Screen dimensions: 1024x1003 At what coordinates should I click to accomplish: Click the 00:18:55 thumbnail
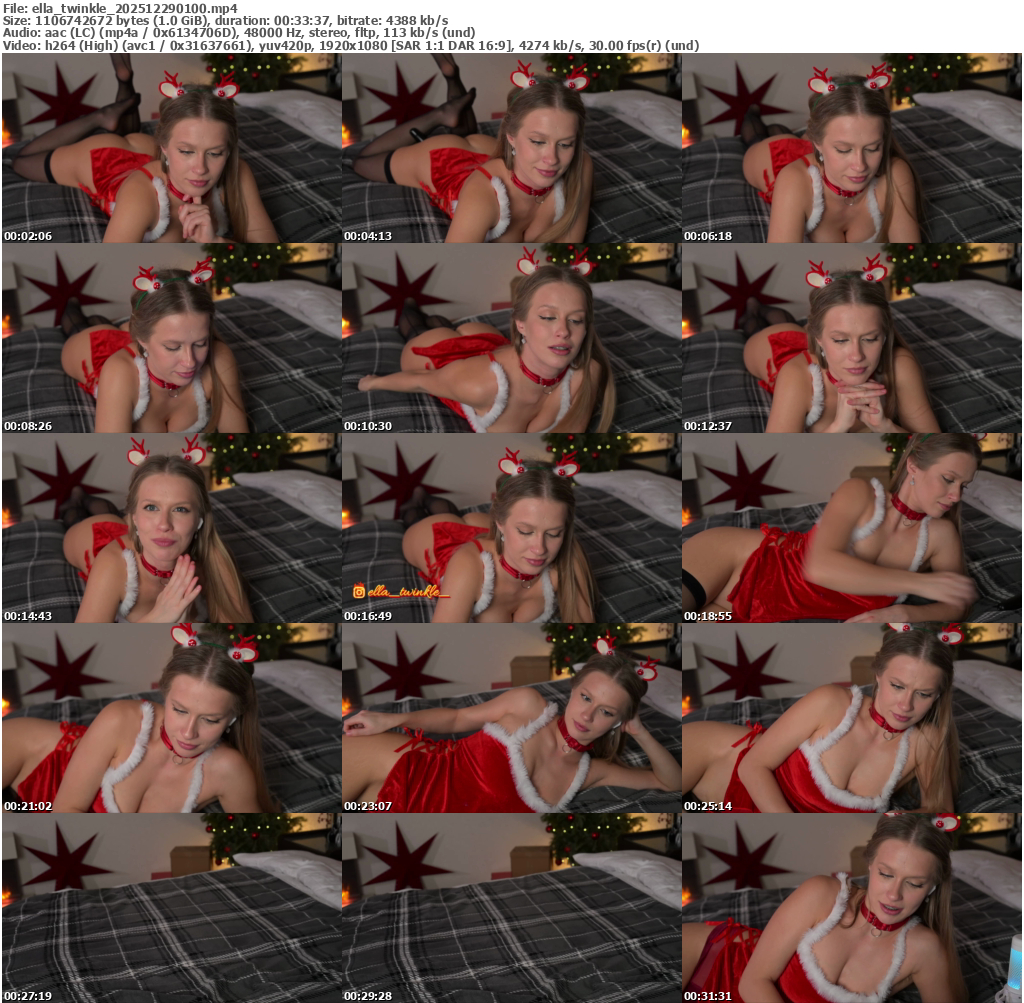(x=851, y=528)
